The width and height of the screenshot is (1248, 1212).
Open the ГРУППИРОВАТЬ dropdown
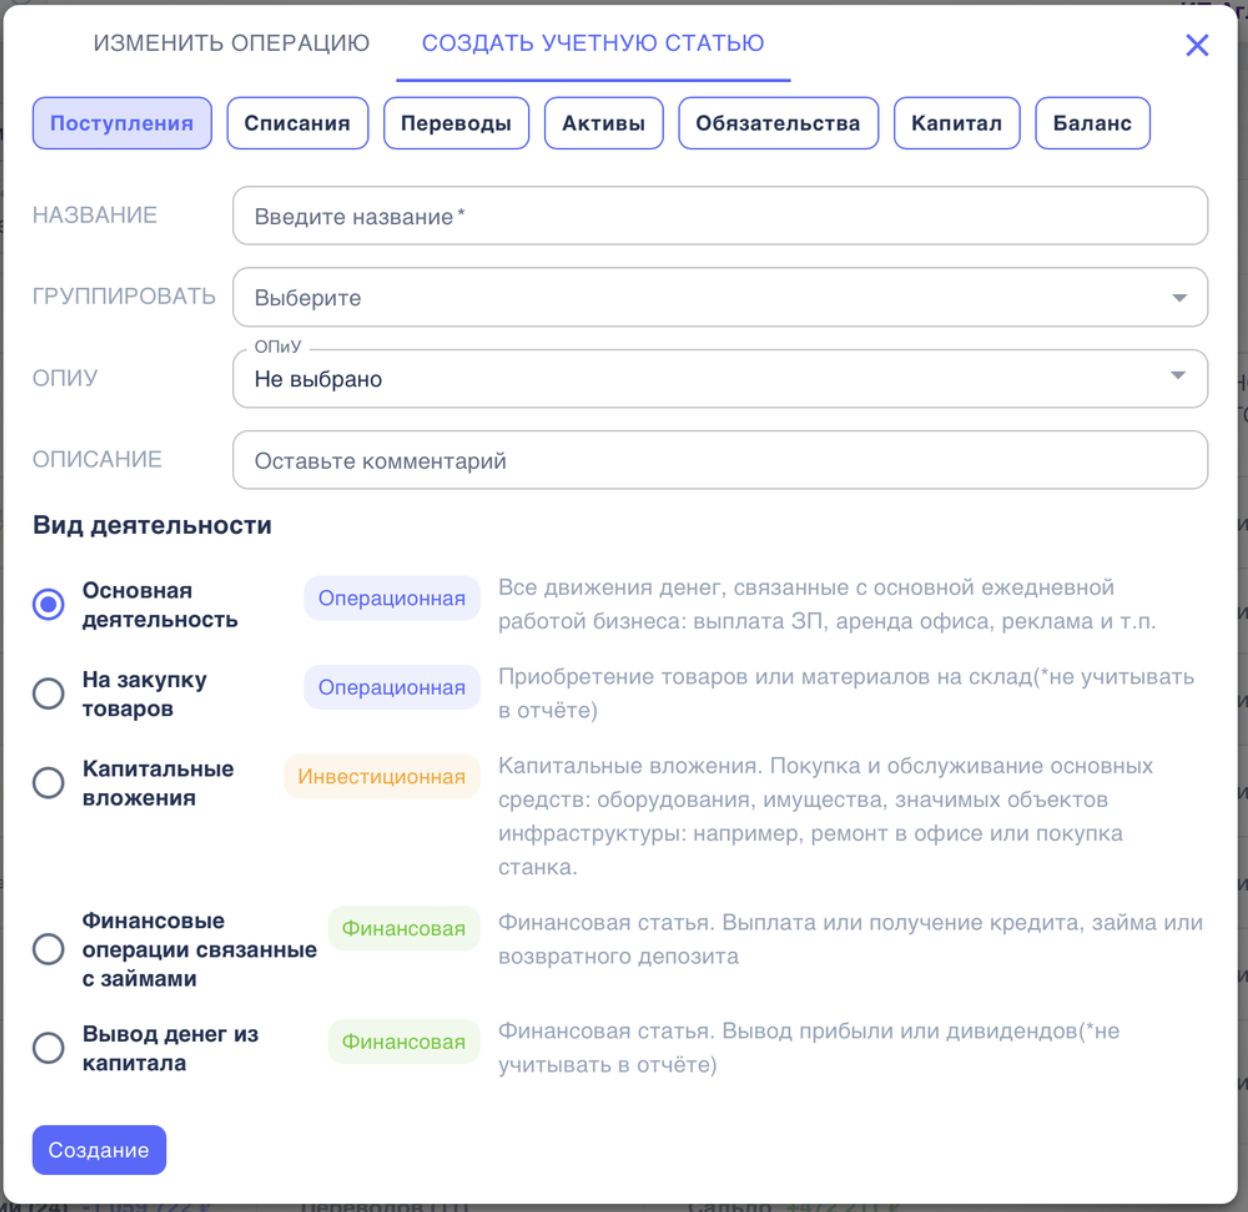tap(720, 297)
